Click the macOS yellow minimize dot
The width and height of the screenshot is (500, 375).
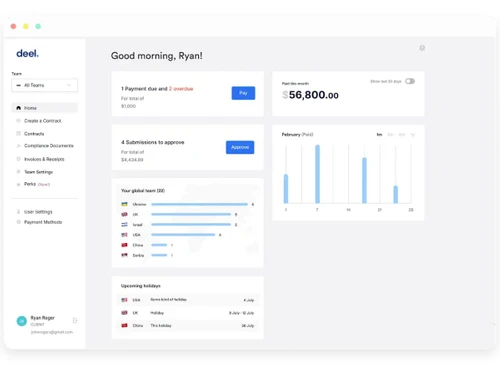pos(26,26)
